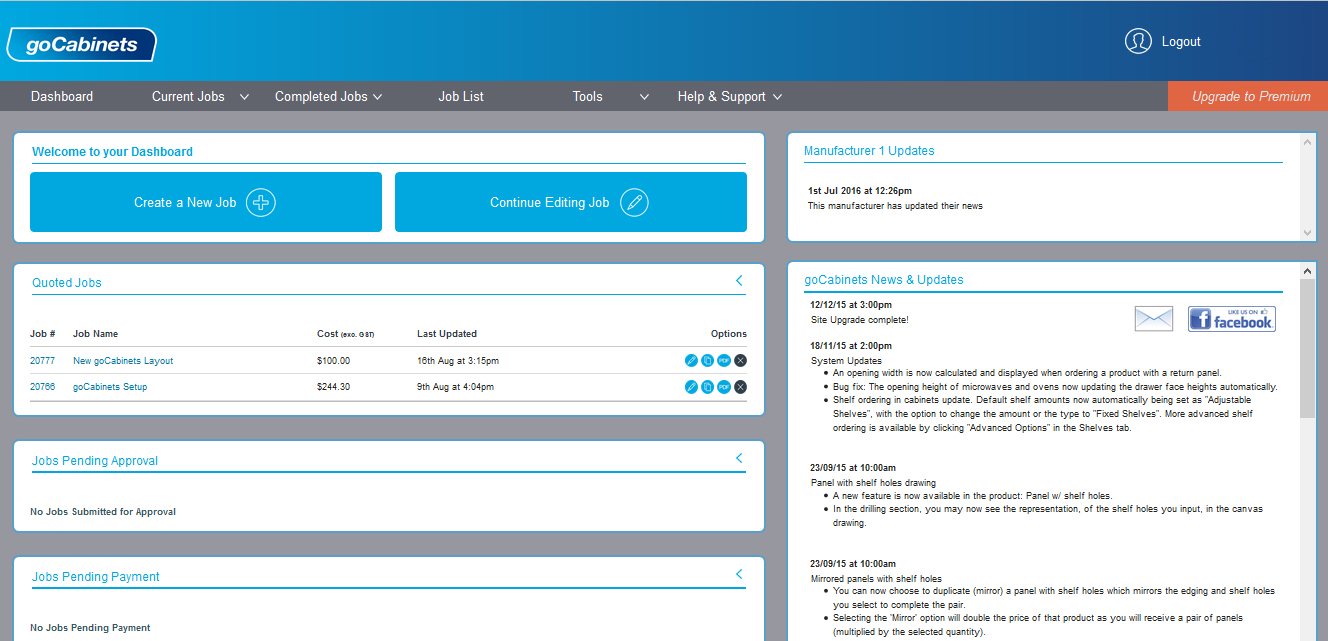Click the Facebook like badge
Image resolution: width=1328 pixels, height=641 pixels.
coord(1231,319)
